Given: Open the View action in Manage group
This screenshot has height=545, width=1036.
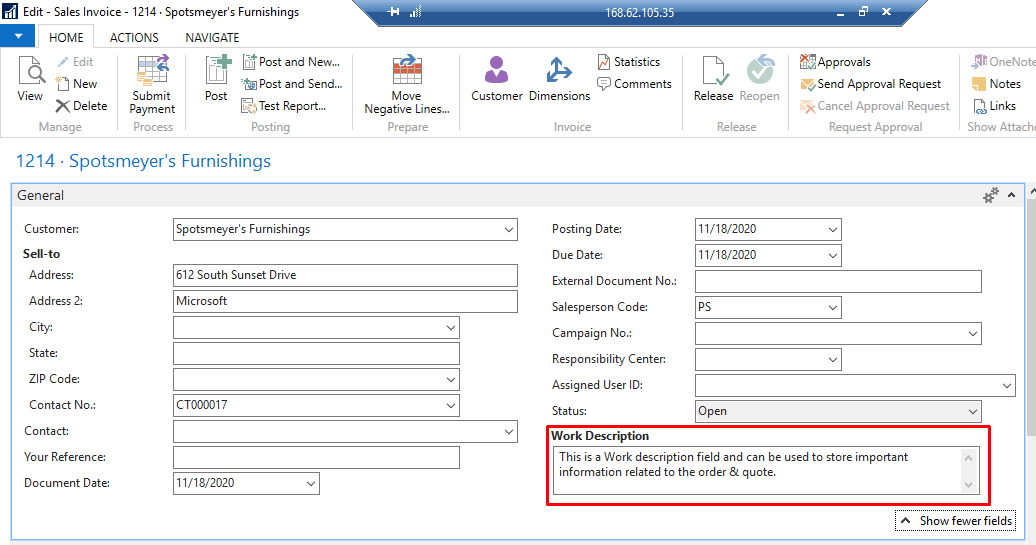Looking at the screenshot, I should 30,79.
